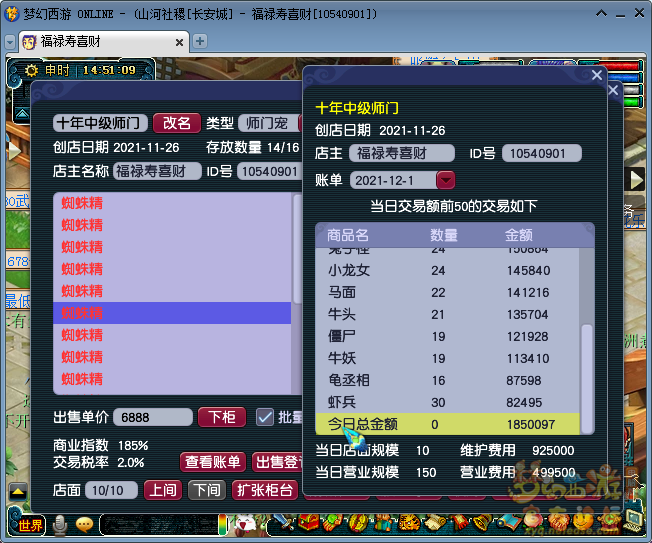Click the 数量 column header
The height and width of the screenshot is (543, 652).
444,235
